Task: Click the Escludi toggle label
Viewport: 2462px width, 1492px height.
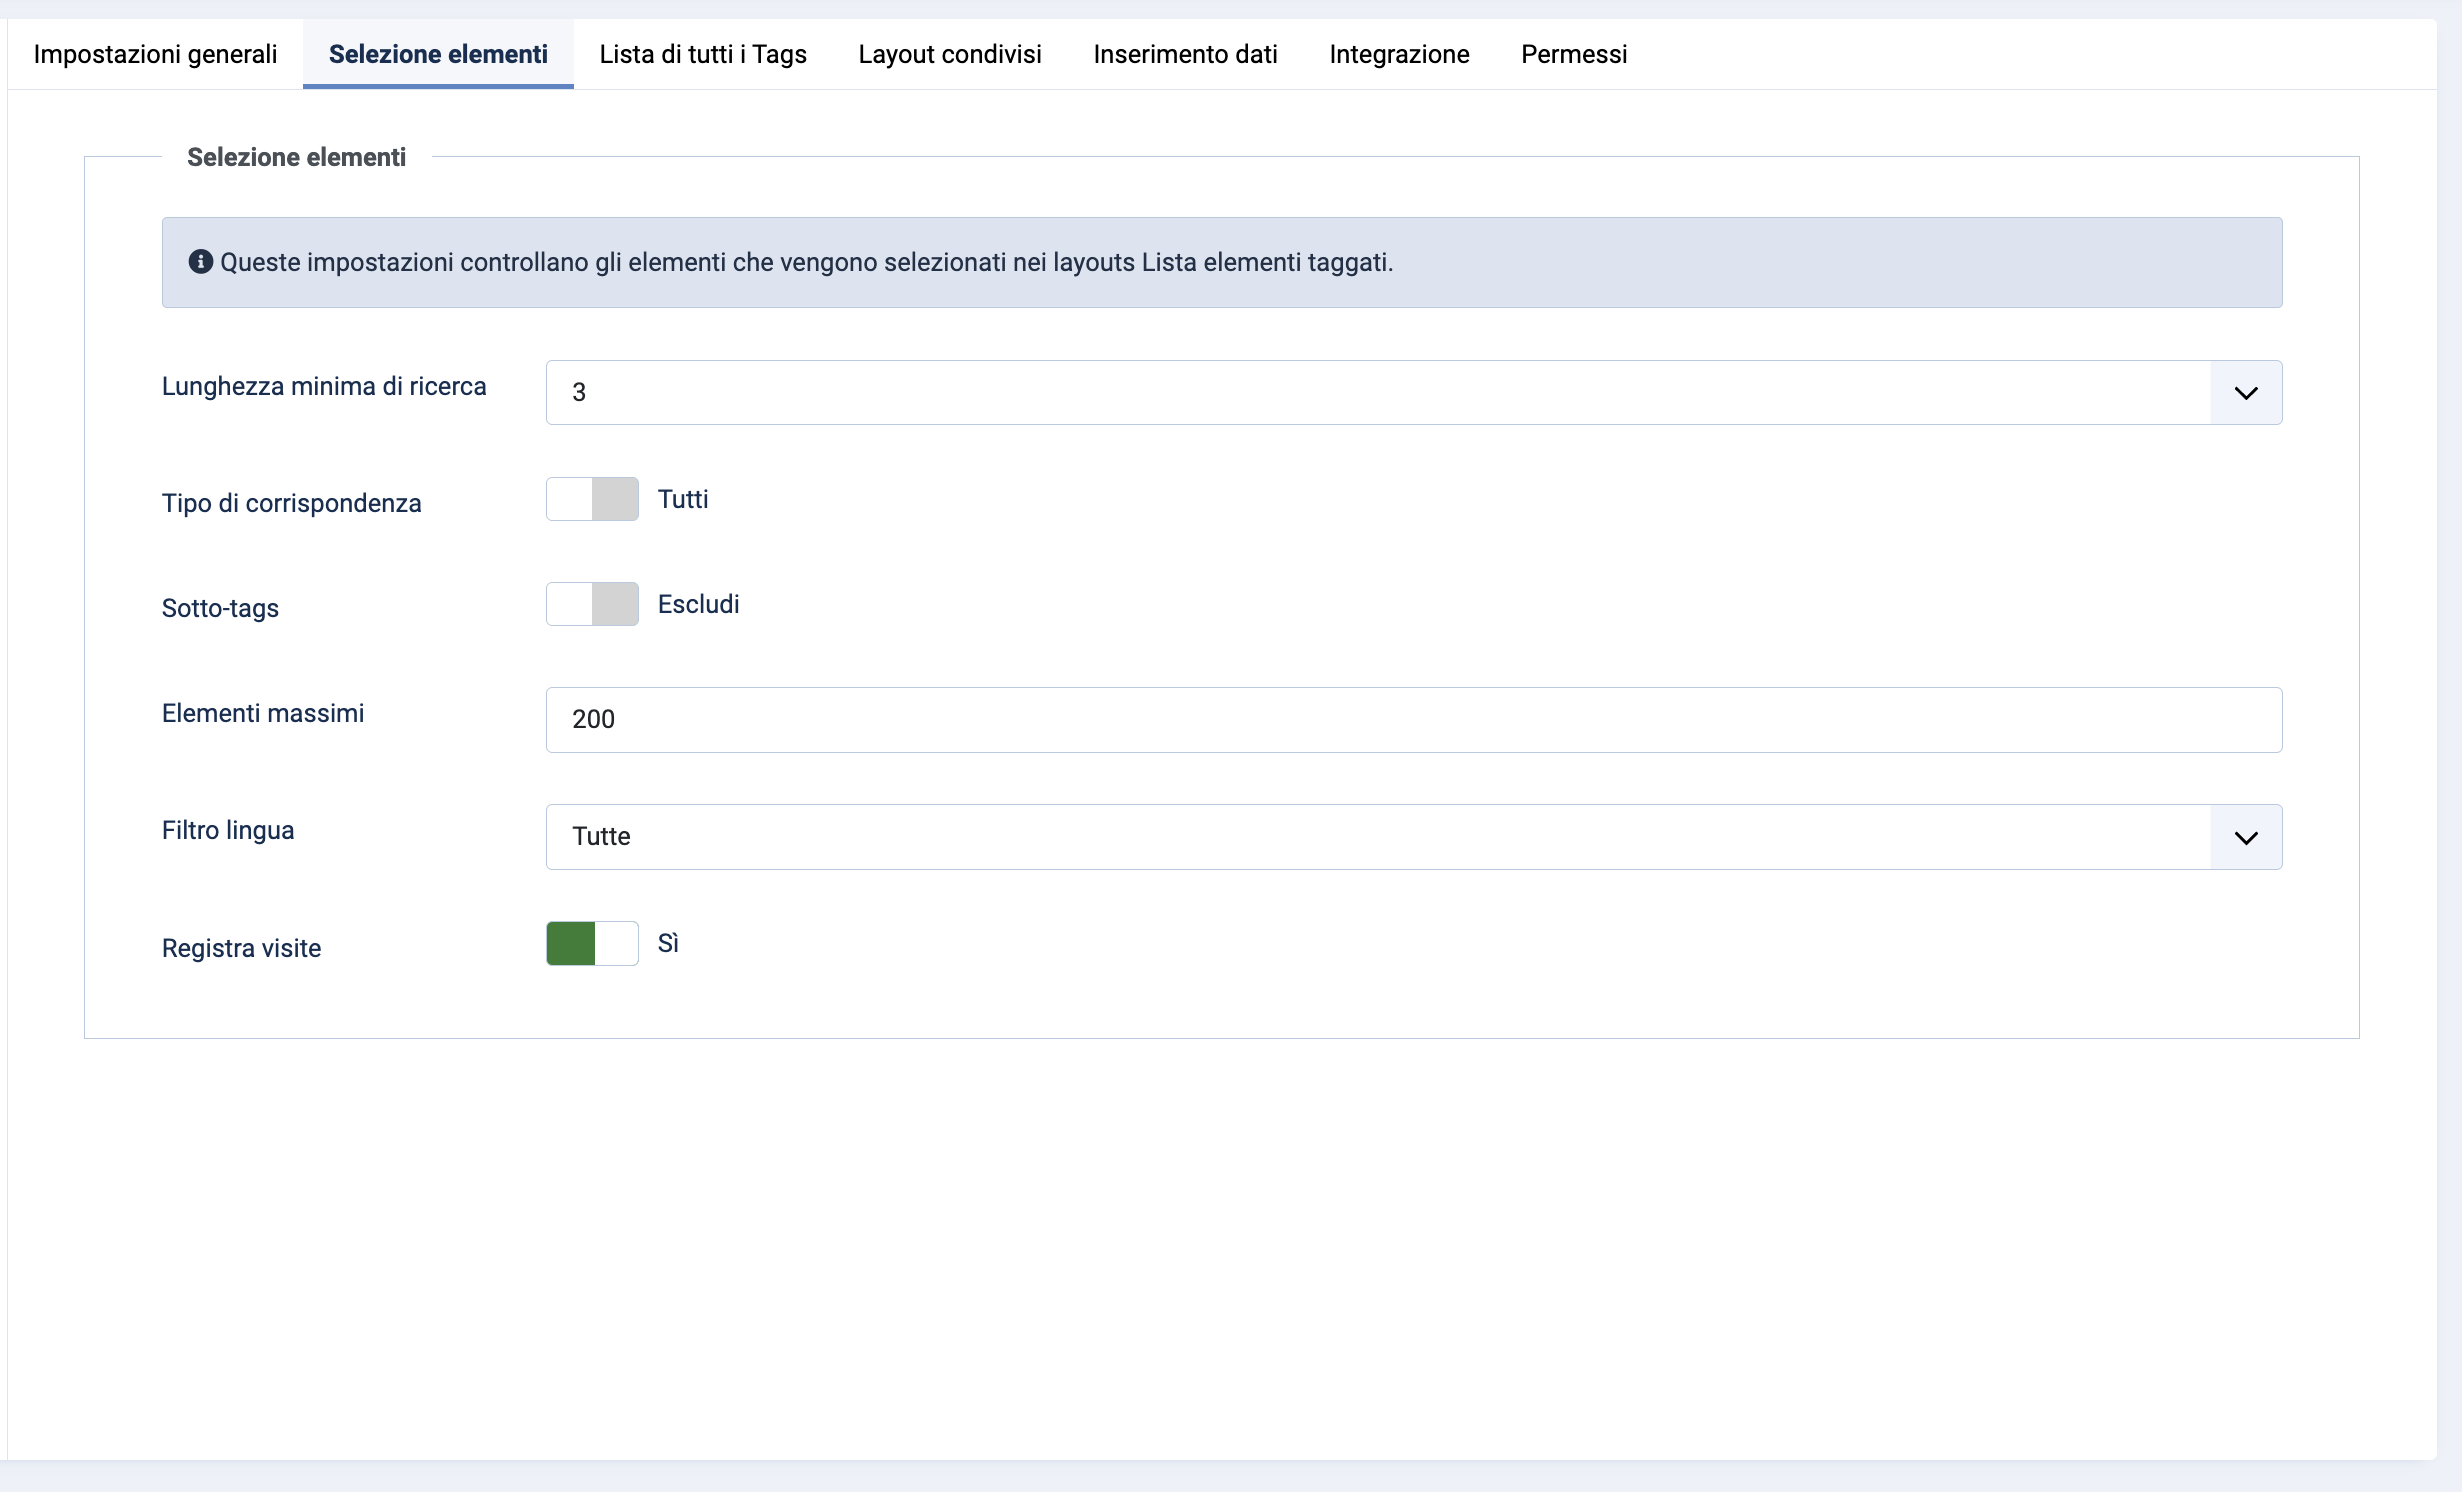Action: [699, 604]
